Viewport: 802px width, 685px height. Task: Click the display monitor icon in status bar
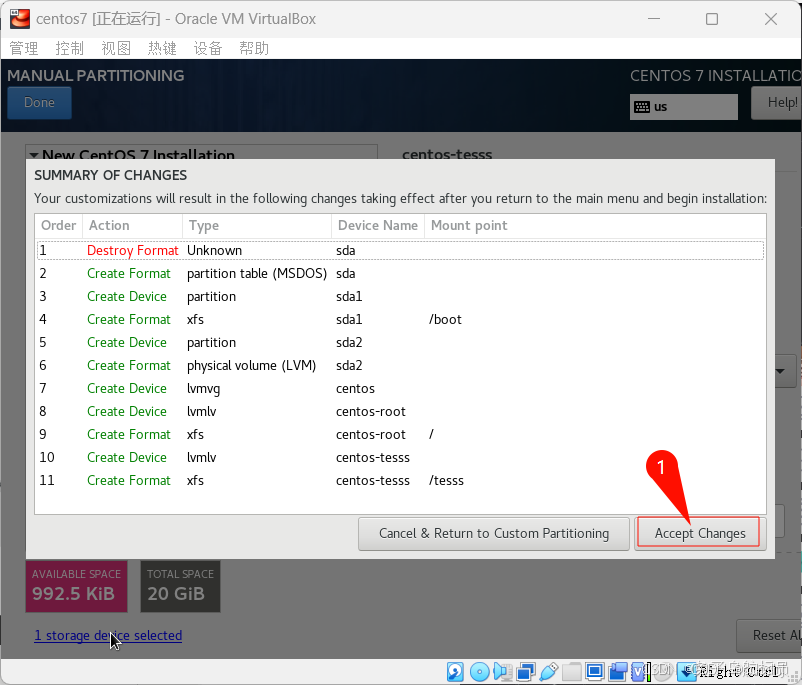[595, 672]
